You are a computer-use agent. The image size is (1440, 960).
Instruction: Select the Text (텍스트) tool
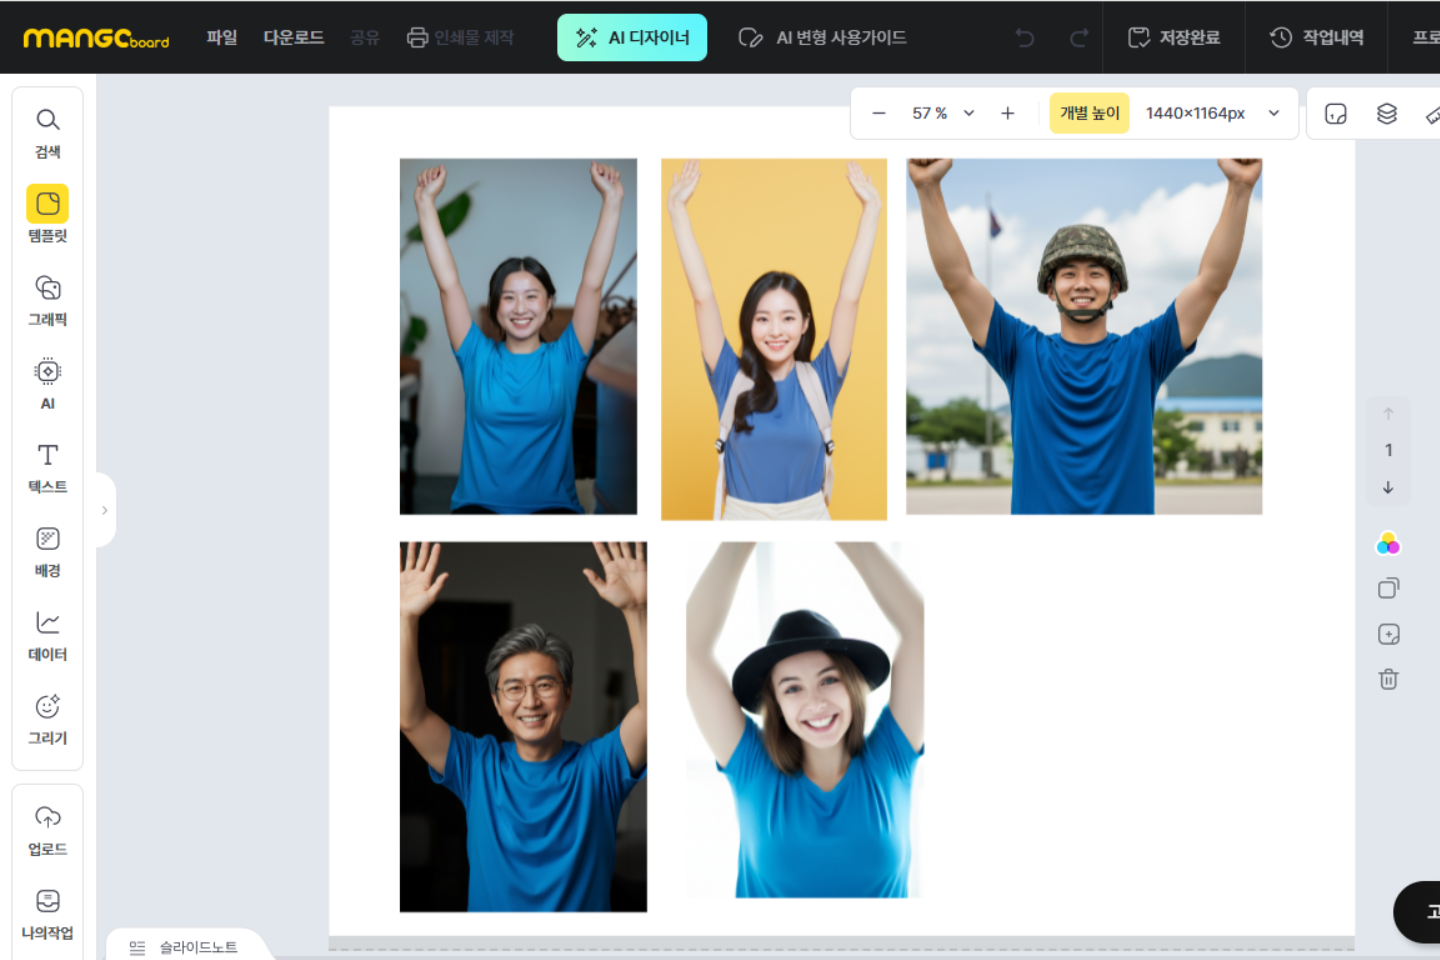tap(47, 468)
